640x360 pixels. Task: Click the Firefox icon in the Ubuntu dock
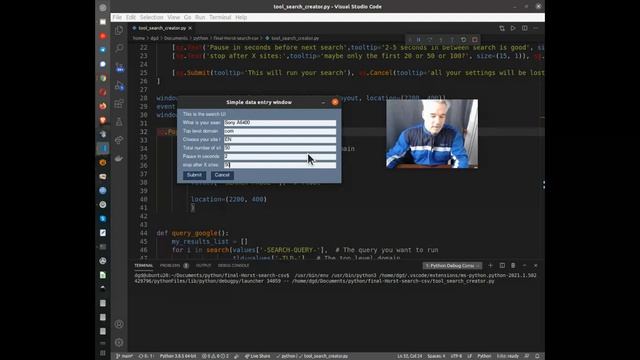(103, 106)
